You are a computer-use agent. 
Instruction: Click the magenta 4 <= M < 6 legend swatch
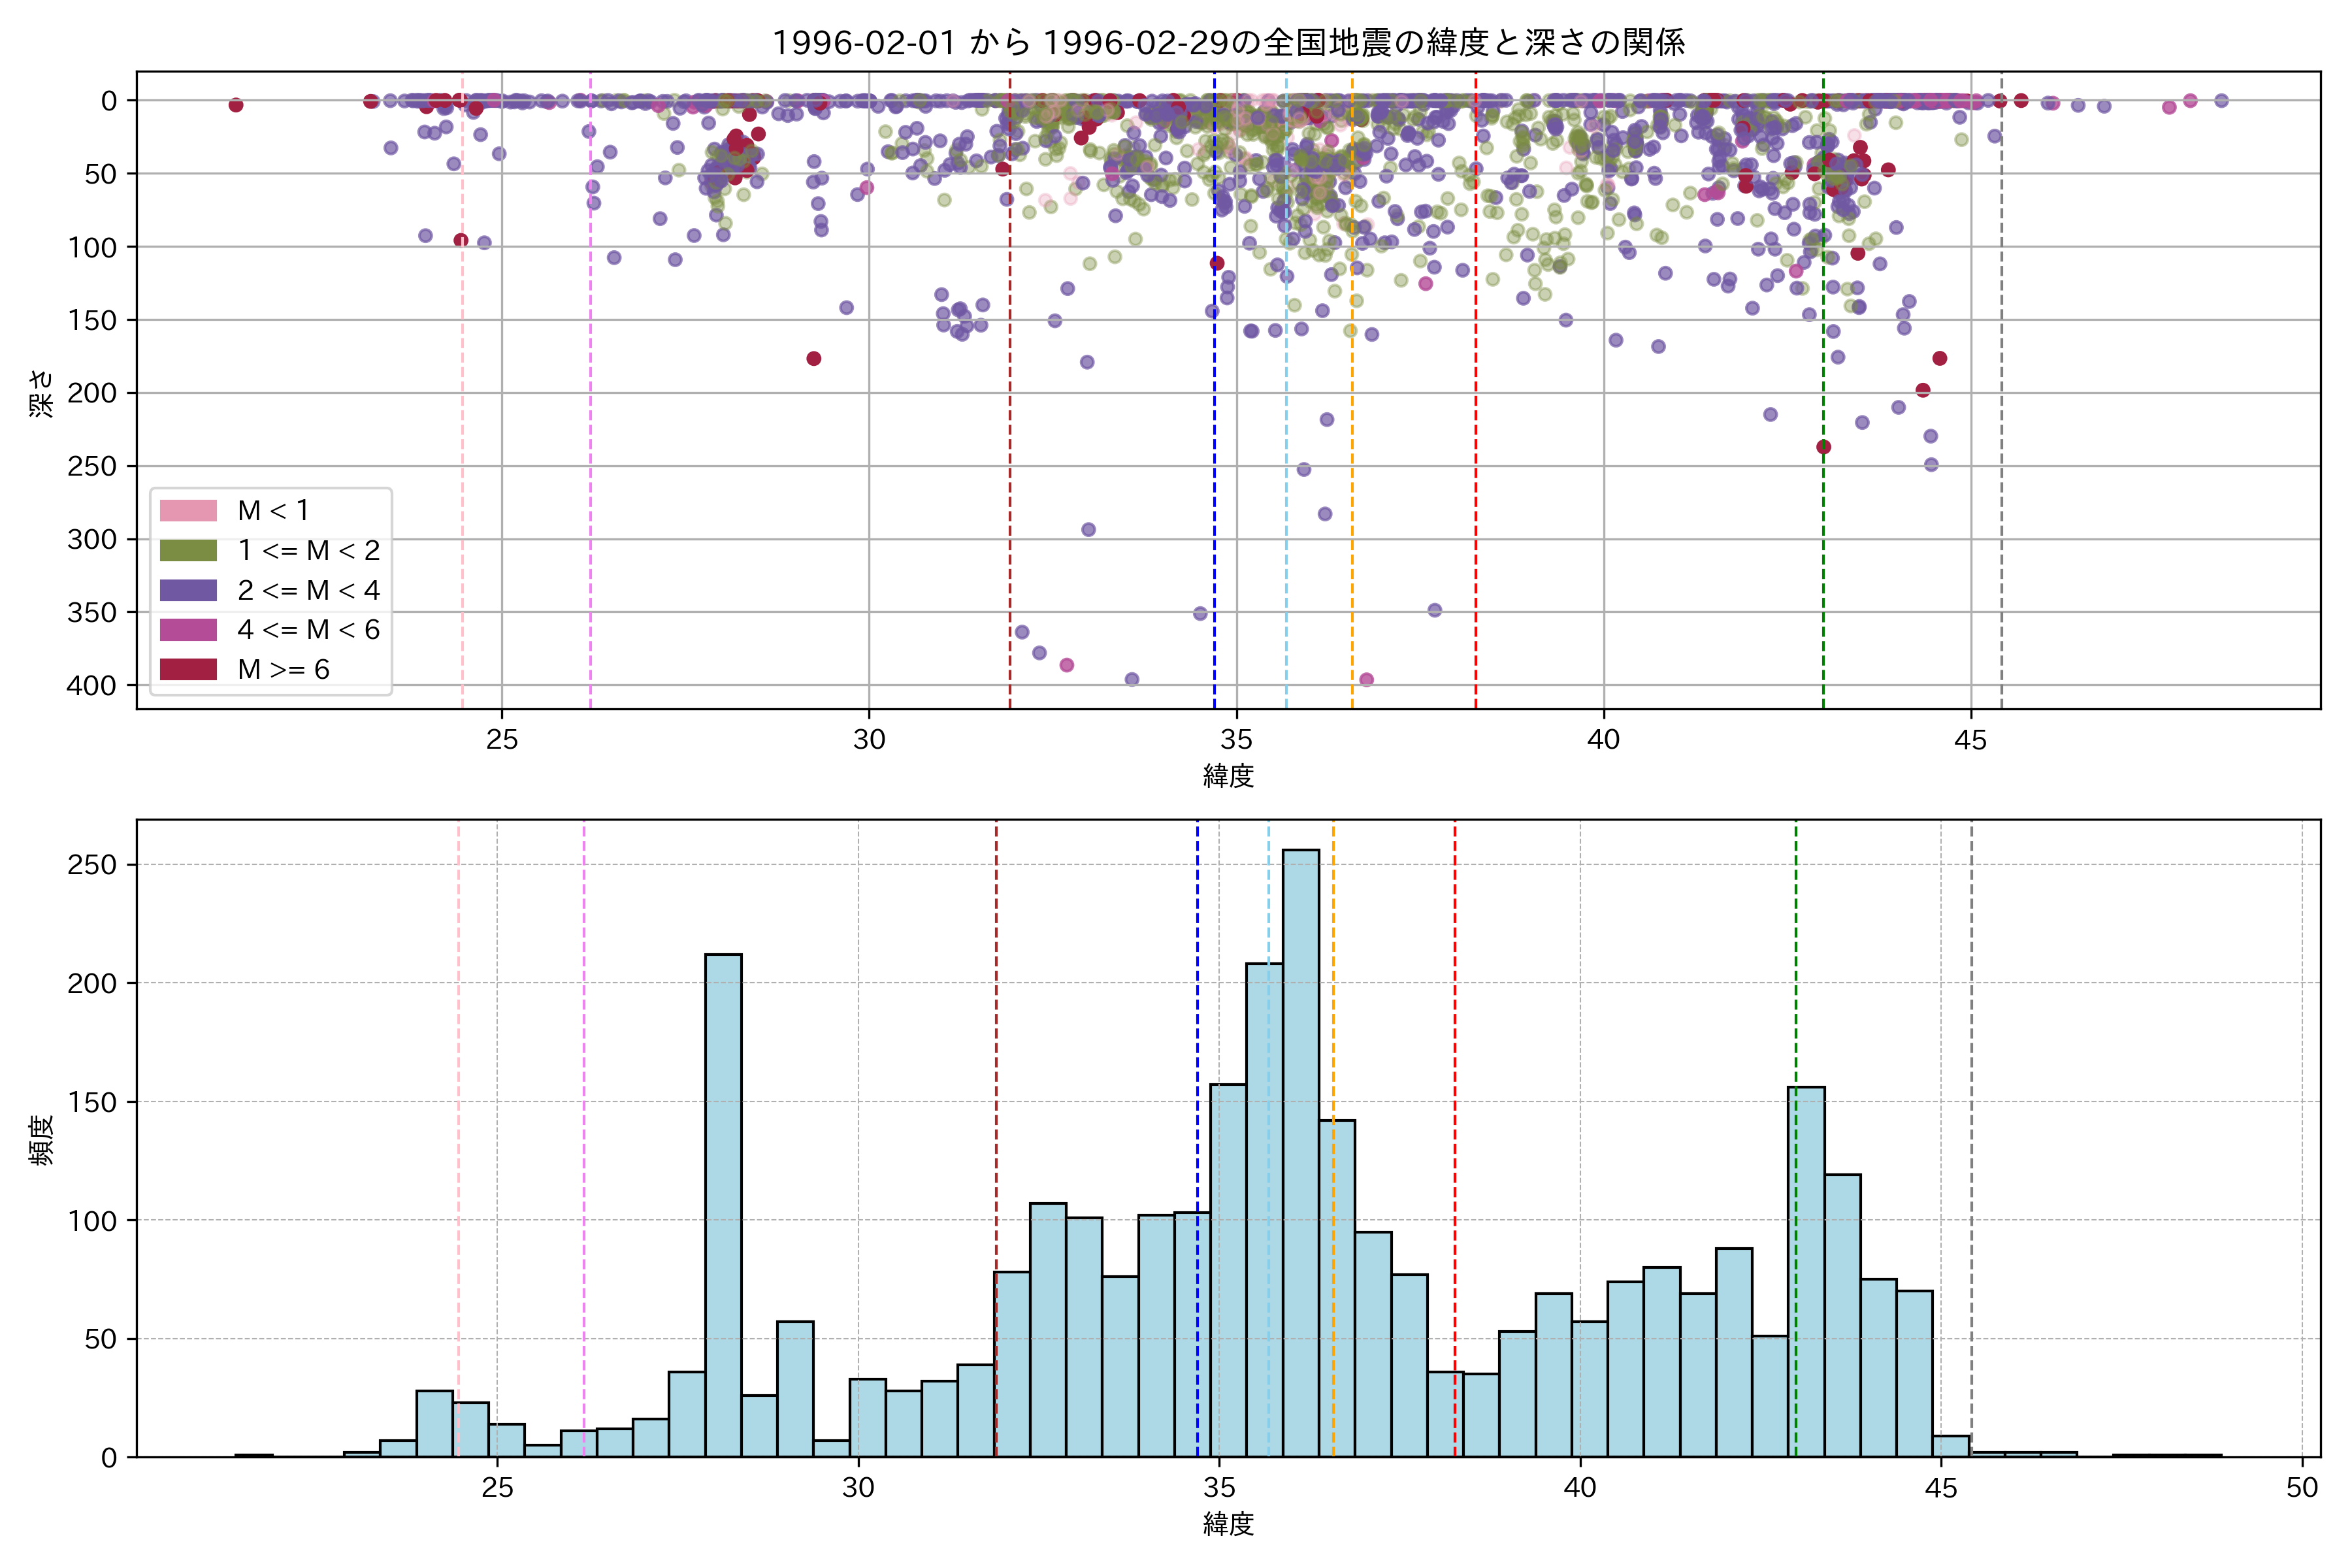pyautogui.click(x=188, y=630)
